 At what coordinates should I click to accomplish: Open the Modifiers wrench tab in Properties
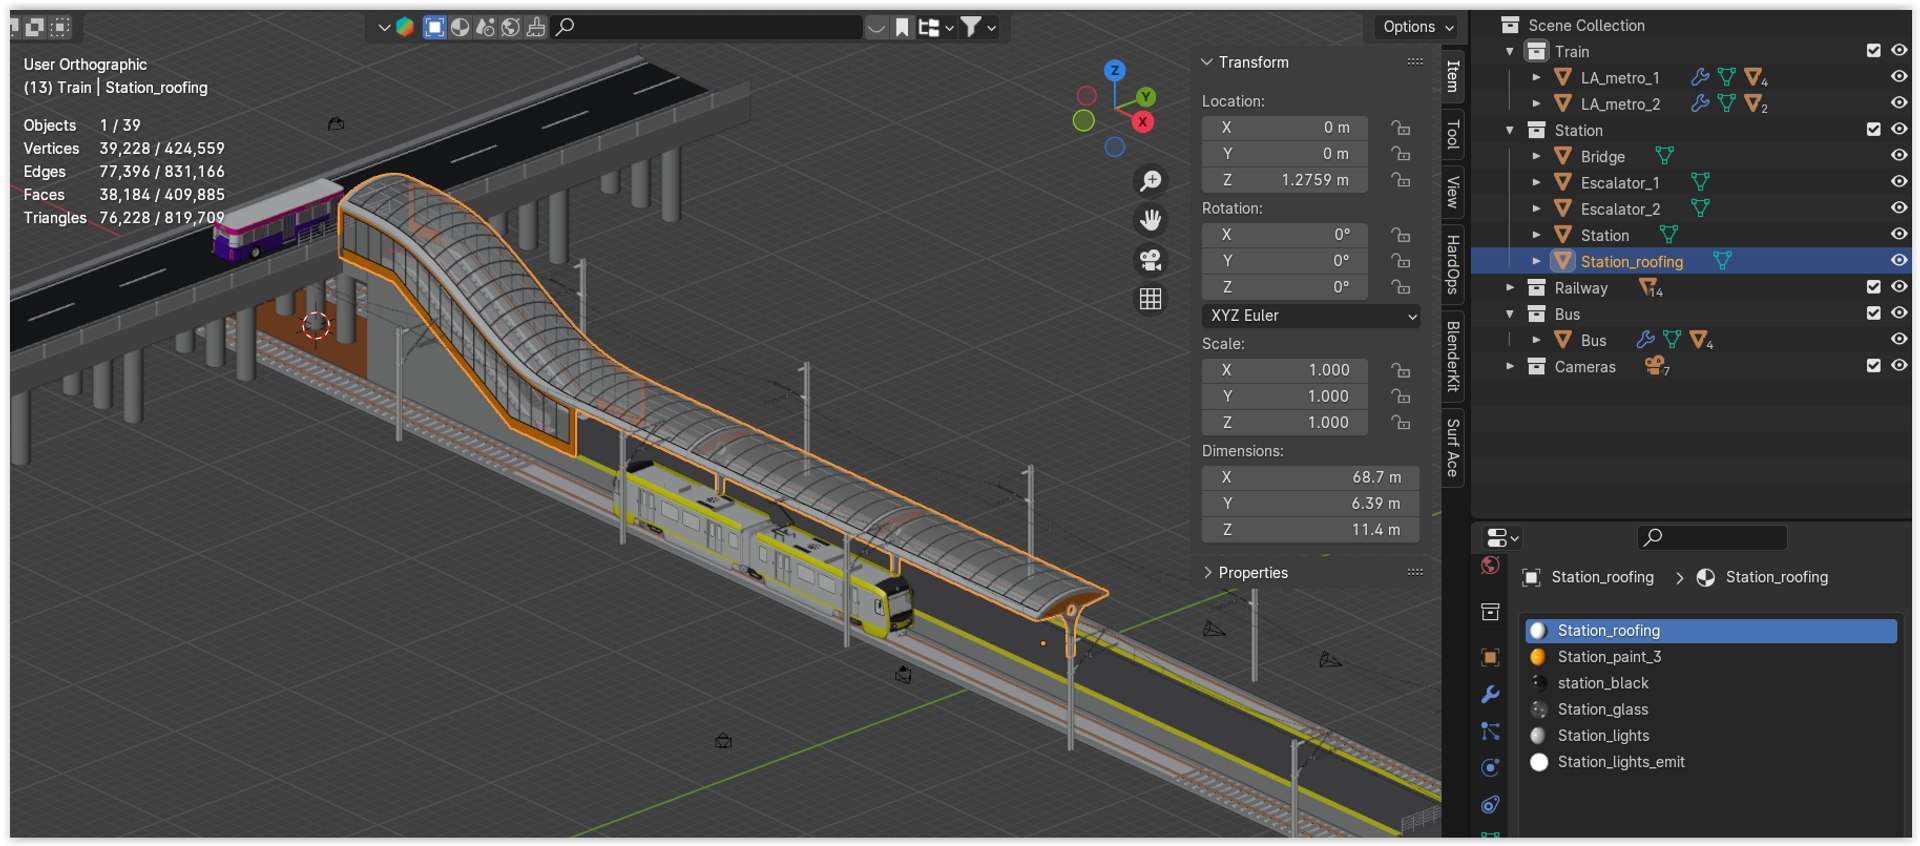click(1490, 694)
